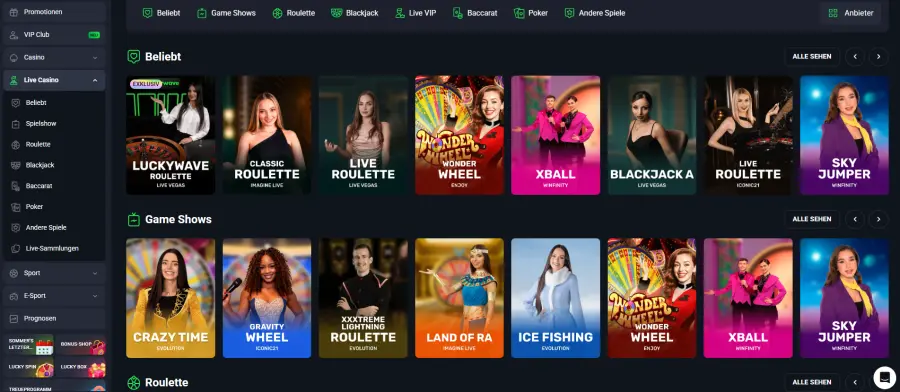Show previous games in Beliebt carousel

[855, 57]
